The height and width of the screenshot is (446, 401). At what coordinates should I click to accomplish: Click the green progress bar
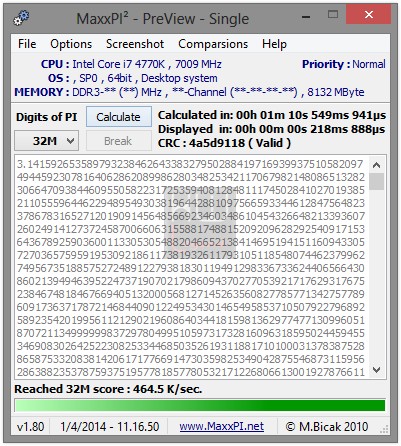(x=200, y=405)
